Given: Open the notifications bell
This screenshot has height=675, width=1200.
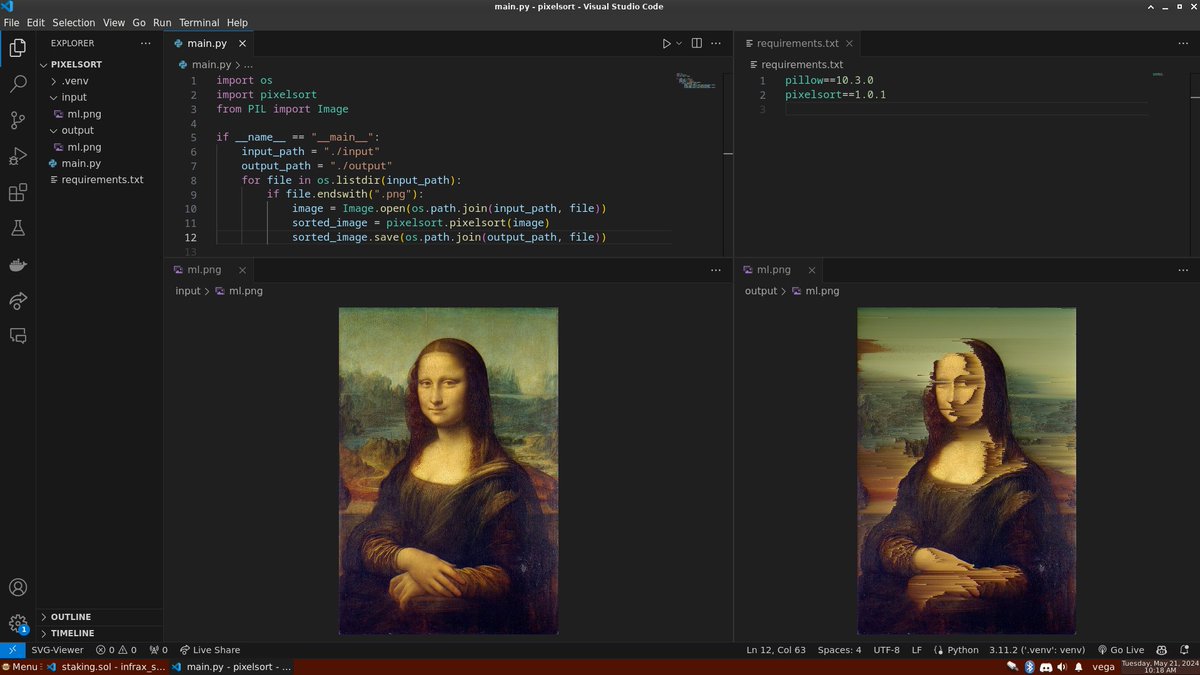Looking at the screenshot, I should tap(1186, 650).
